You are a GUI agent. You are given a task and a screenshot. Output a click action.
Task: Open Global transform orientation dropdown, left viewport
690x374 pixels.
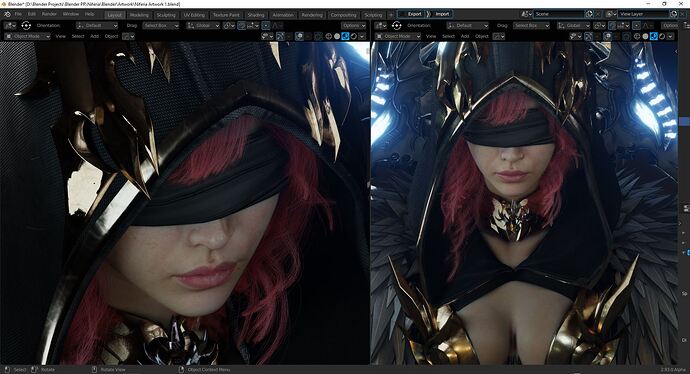[203, 26]
